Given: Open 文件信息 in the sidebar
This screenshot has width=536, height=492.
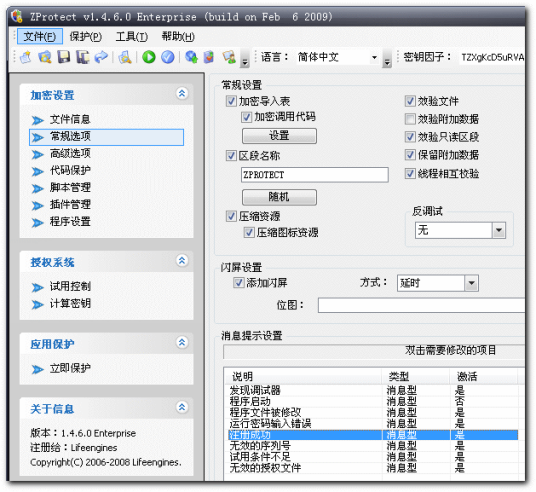Looking at the screenshot, I should click(70, 120).
